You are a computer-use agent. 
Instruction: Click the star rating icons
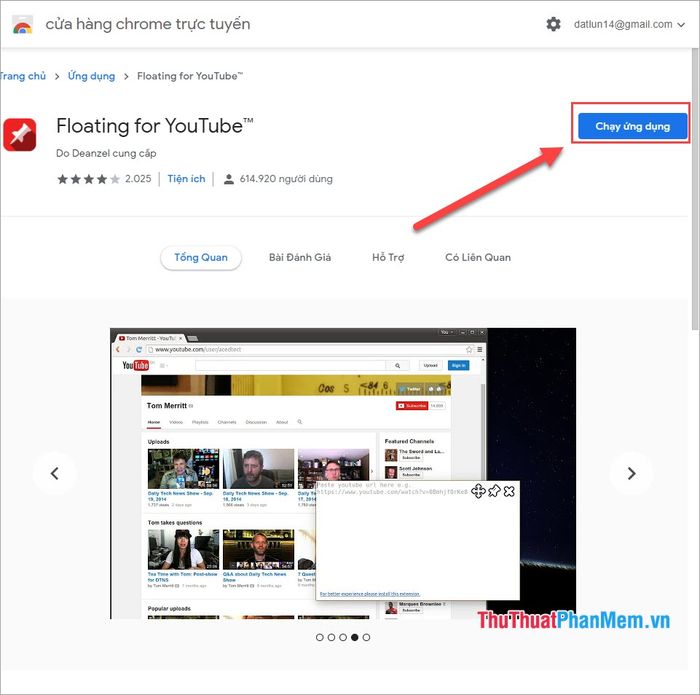click(88, 179)
